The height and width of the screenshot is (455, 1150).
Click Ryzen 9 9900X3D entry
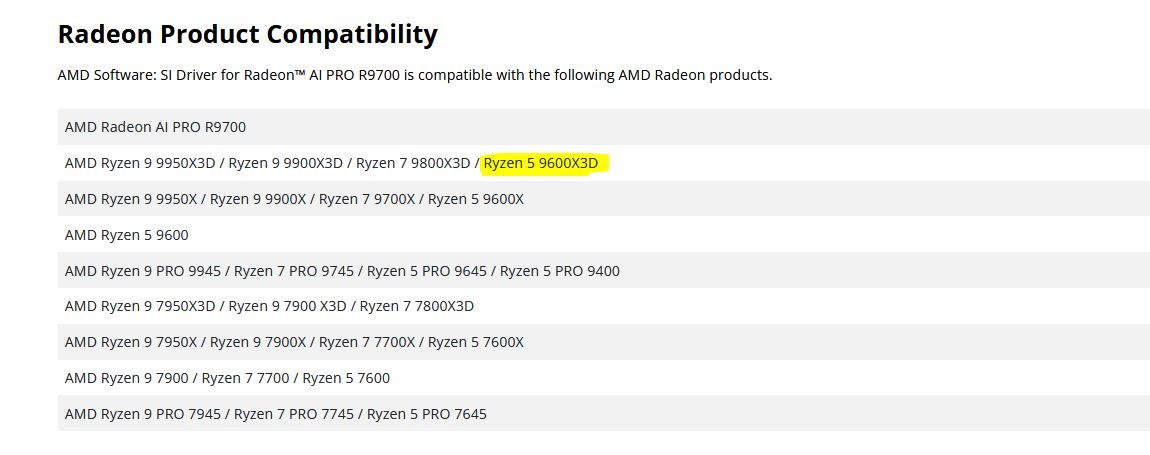(x=286, y=163)
